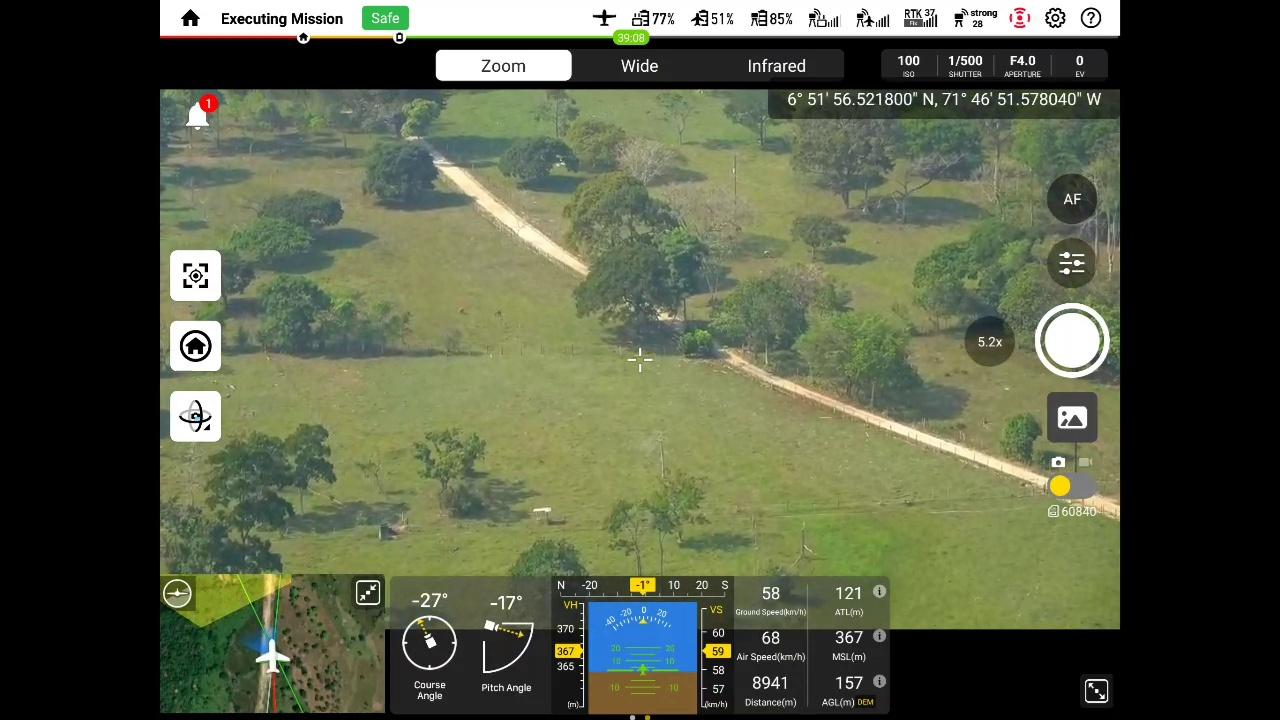Viewport: 1280px width, 720px height.
Task: Open the video link 'strong 28' indicator
Action: (x=975, y=18)
